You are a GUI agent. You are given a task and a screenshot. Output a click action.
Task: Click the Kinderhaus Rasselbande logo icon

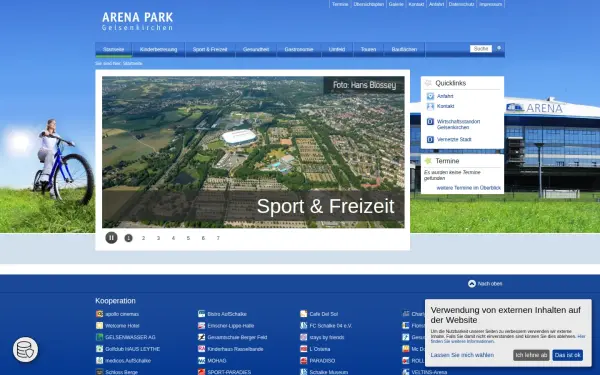(202, 349)
